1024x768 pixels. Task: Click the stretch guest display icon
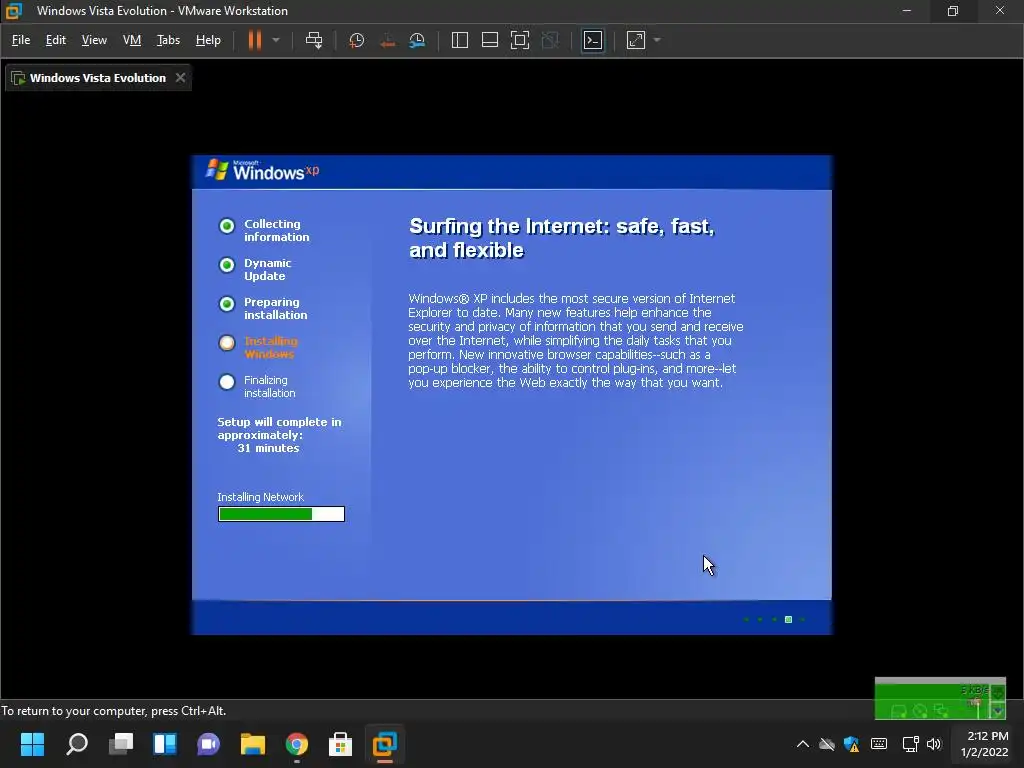(636, 40)
